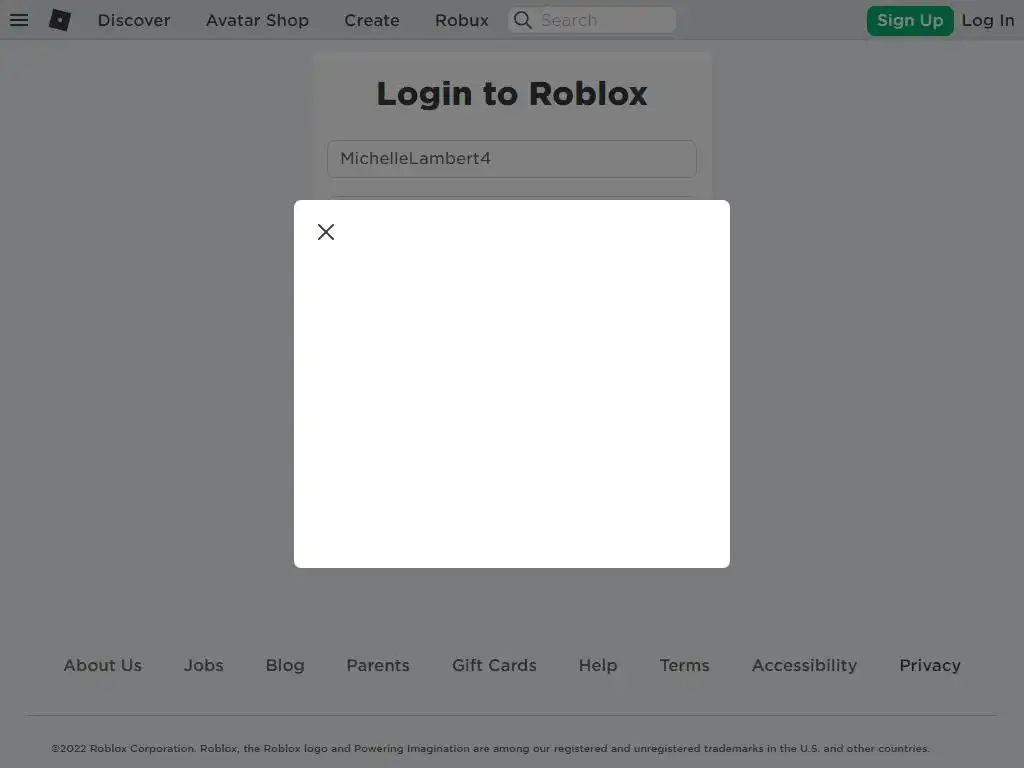1024x768 pixels.
Task: Open the Help footer link
Action: 598,665
